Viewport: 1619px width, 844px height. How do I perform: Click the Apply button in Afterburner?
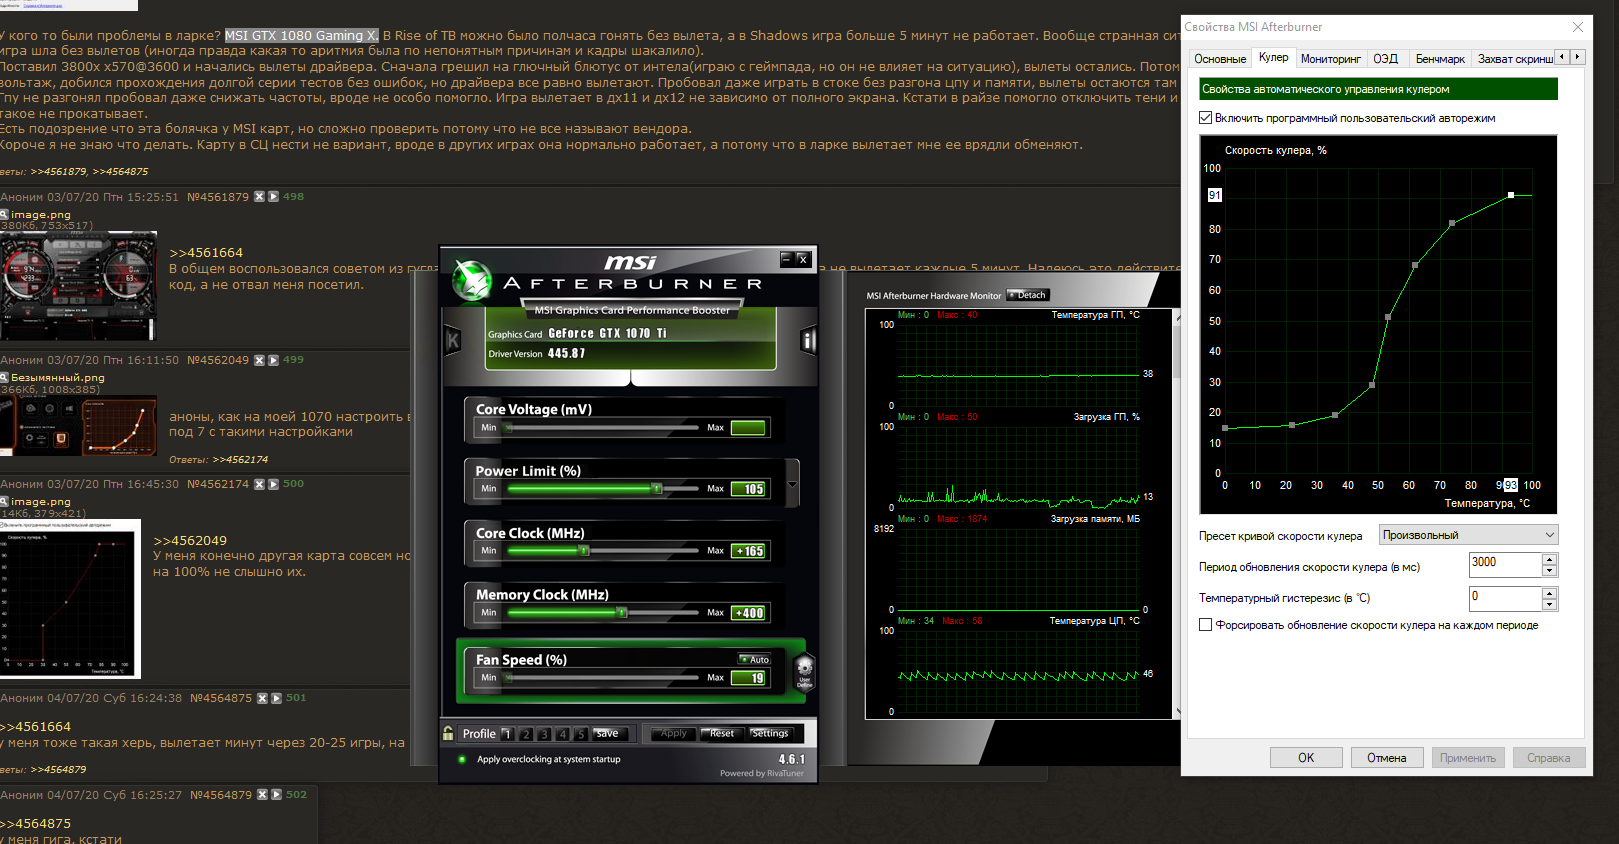click(674, 734)
